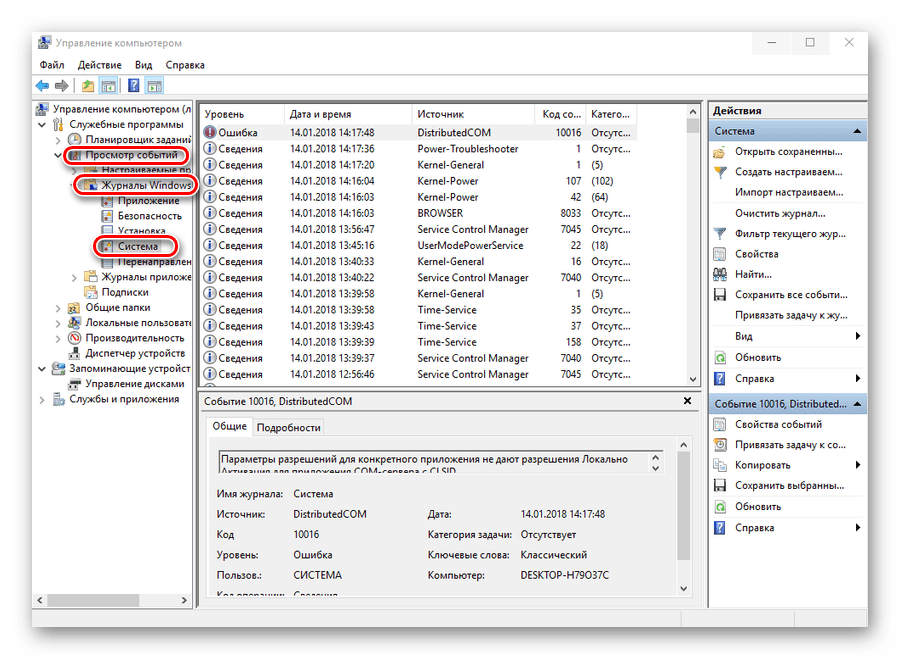Click the Сохранить все события disk icon

point(720,294)
